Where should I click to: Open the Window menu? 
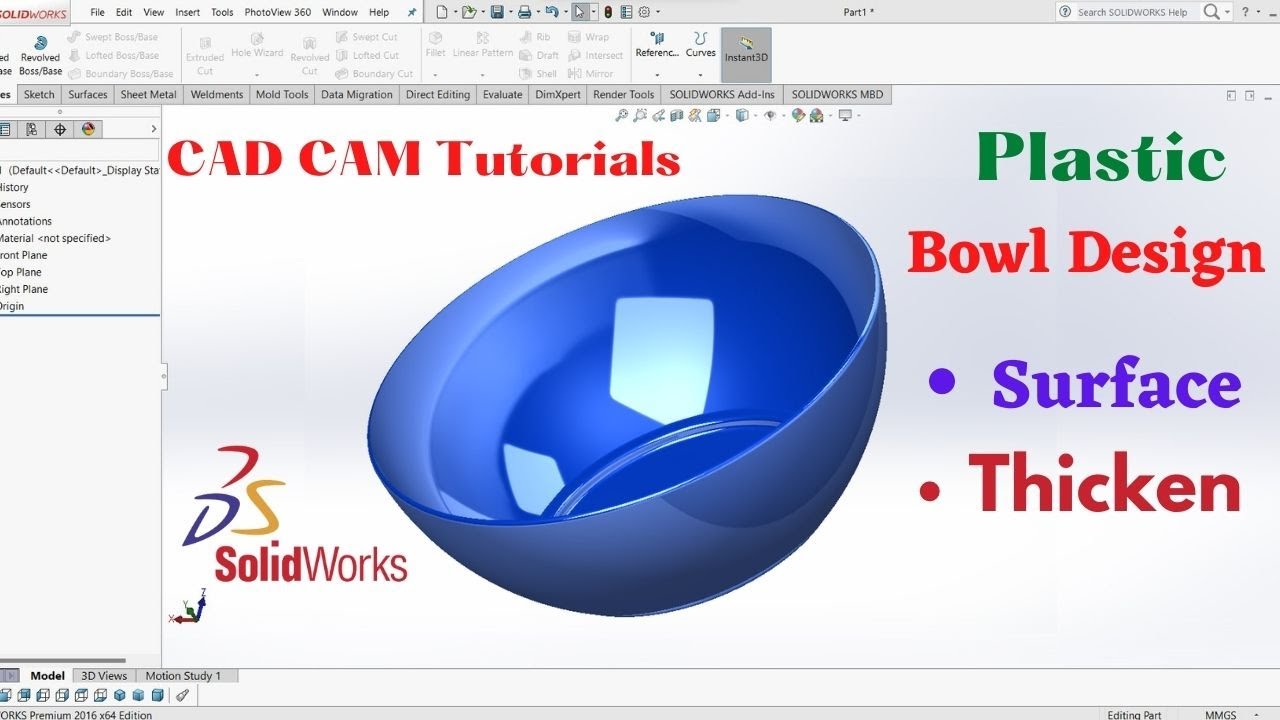(x=340, y=12)
